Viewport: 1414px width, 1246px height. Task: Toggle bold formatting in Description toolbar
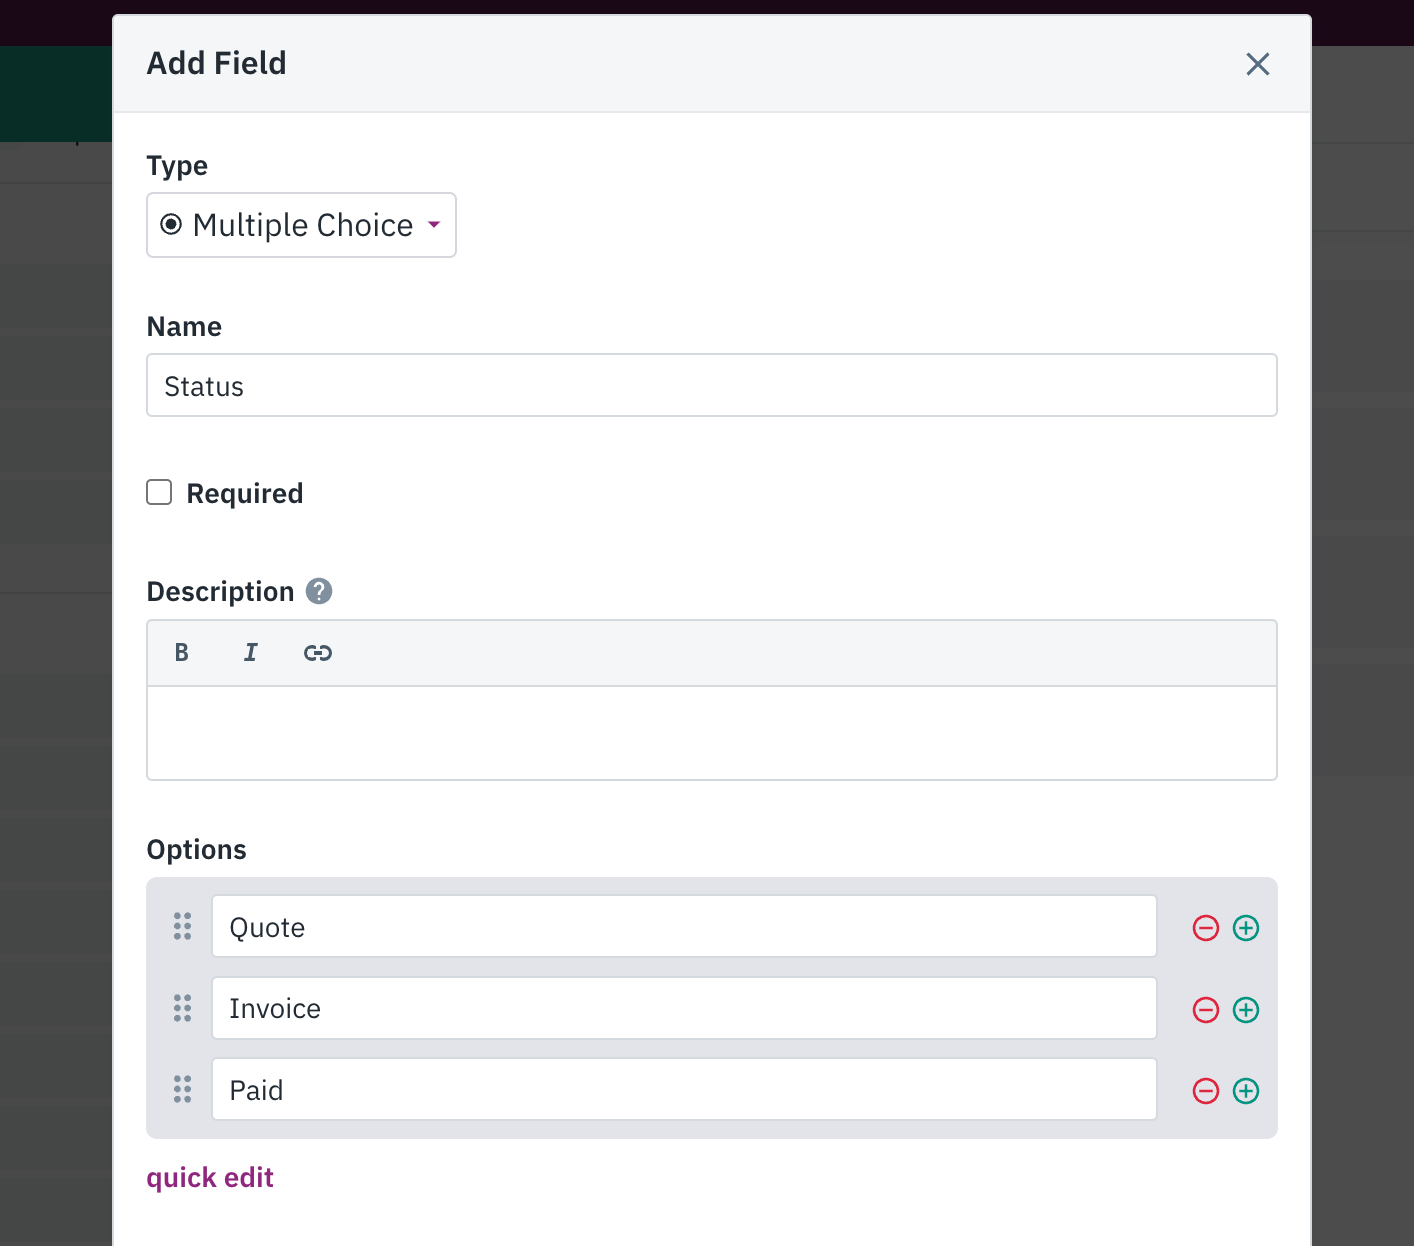(x=181, y=653)
